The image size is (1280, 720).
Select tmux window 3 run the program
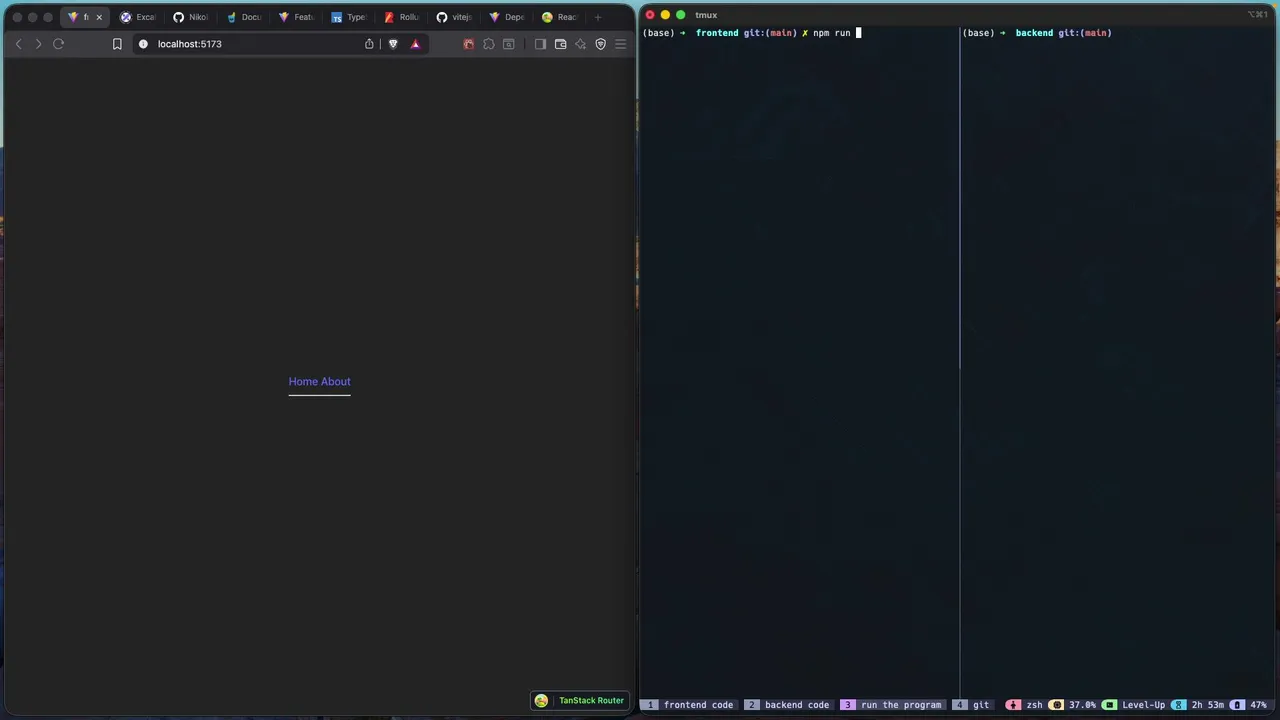pos(892,705)
